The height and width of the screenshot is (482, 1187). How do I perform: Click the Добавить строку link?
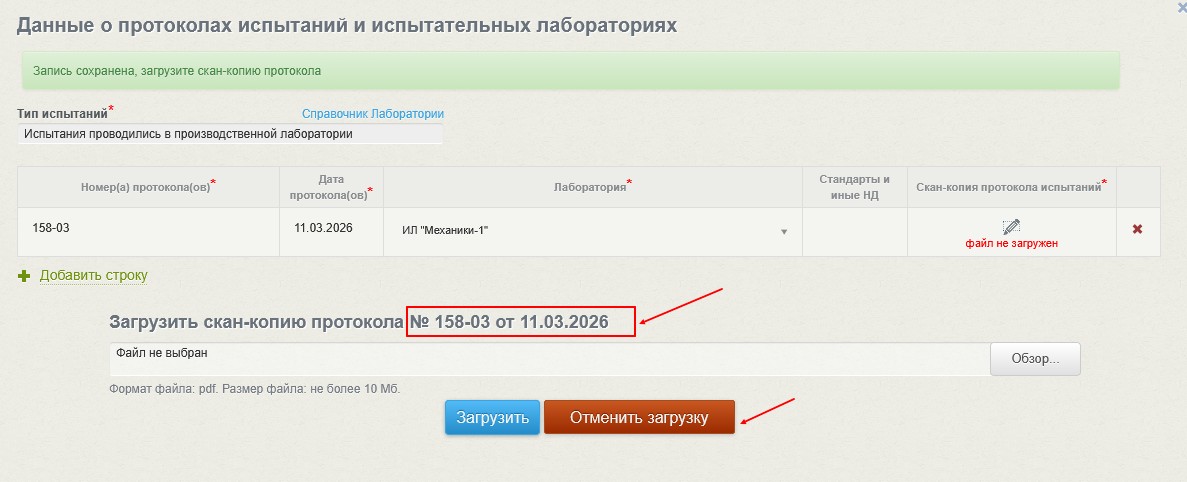(x=93, y=275)
